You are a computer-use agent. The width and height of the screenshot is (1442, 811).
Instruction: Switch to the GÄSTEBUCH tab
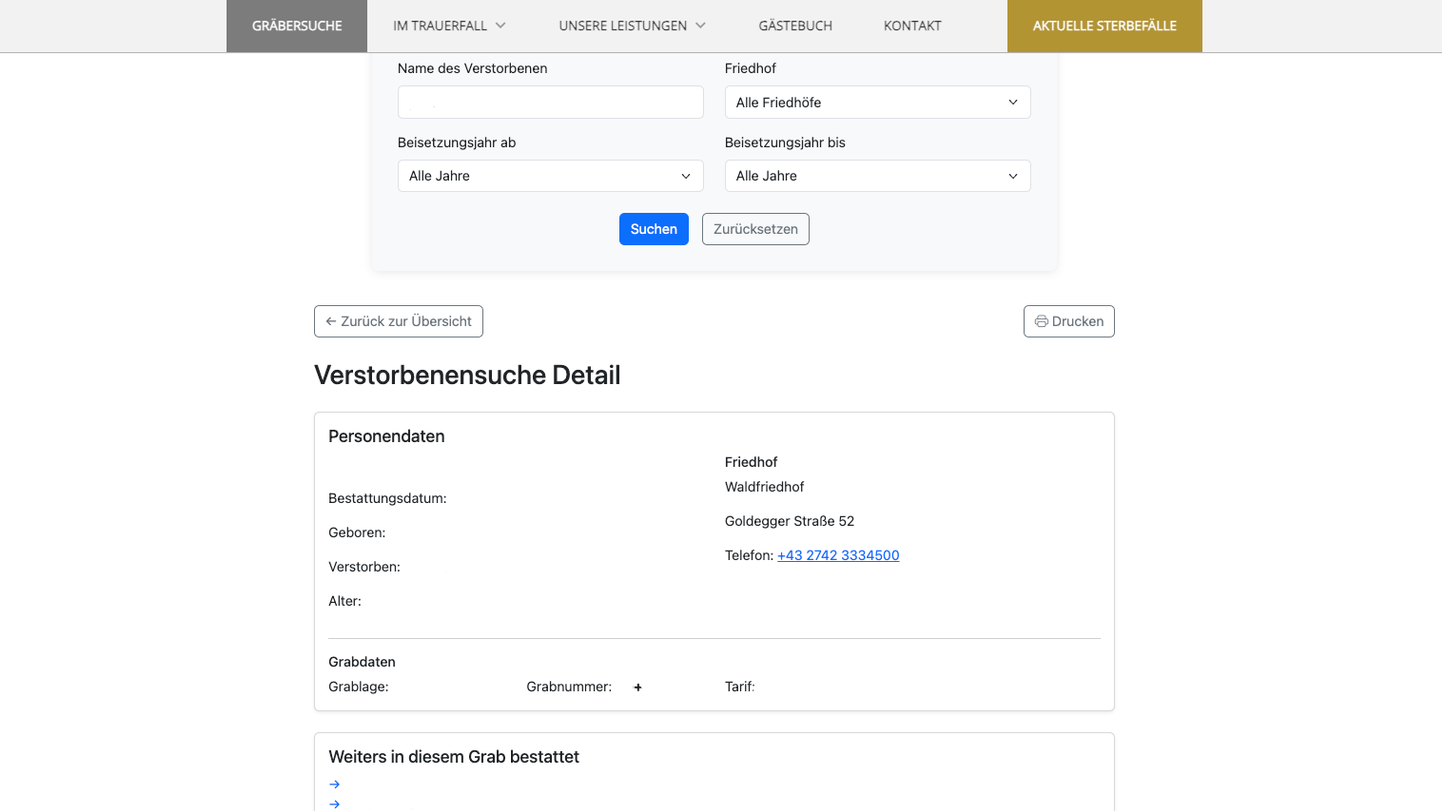pos(795,25)
